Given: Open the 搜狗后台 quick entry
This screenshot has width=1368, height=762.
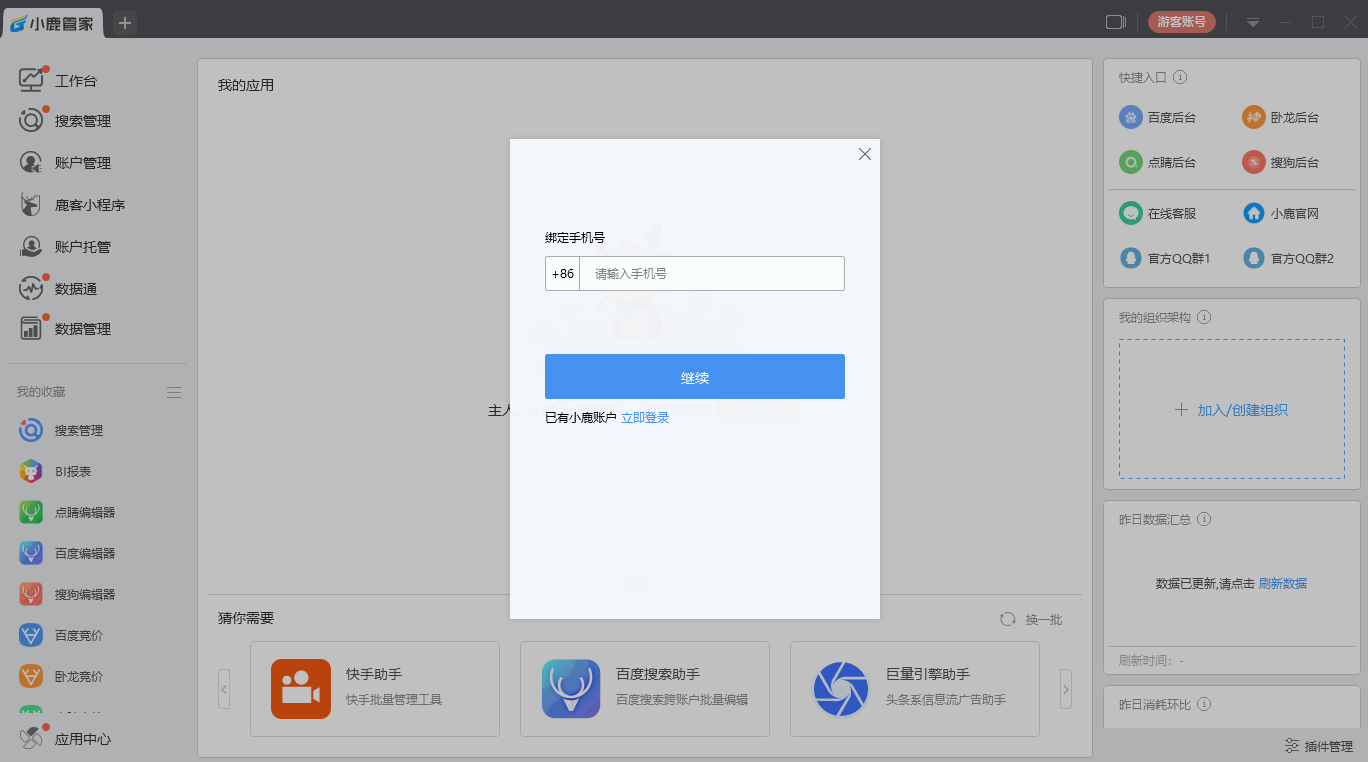Looking at the screenshot, I should point(1281,162).
